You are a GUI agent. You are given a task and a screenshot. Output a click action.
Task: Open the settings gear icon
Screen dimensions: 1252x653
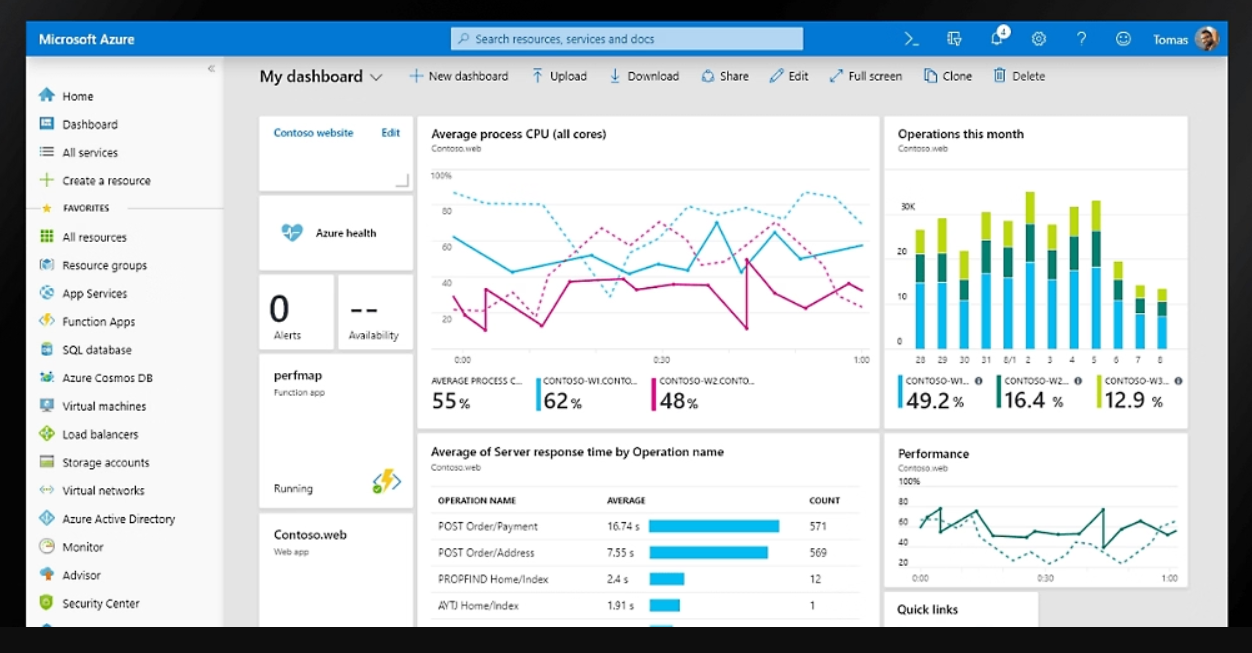click(x=1039, y=39)
